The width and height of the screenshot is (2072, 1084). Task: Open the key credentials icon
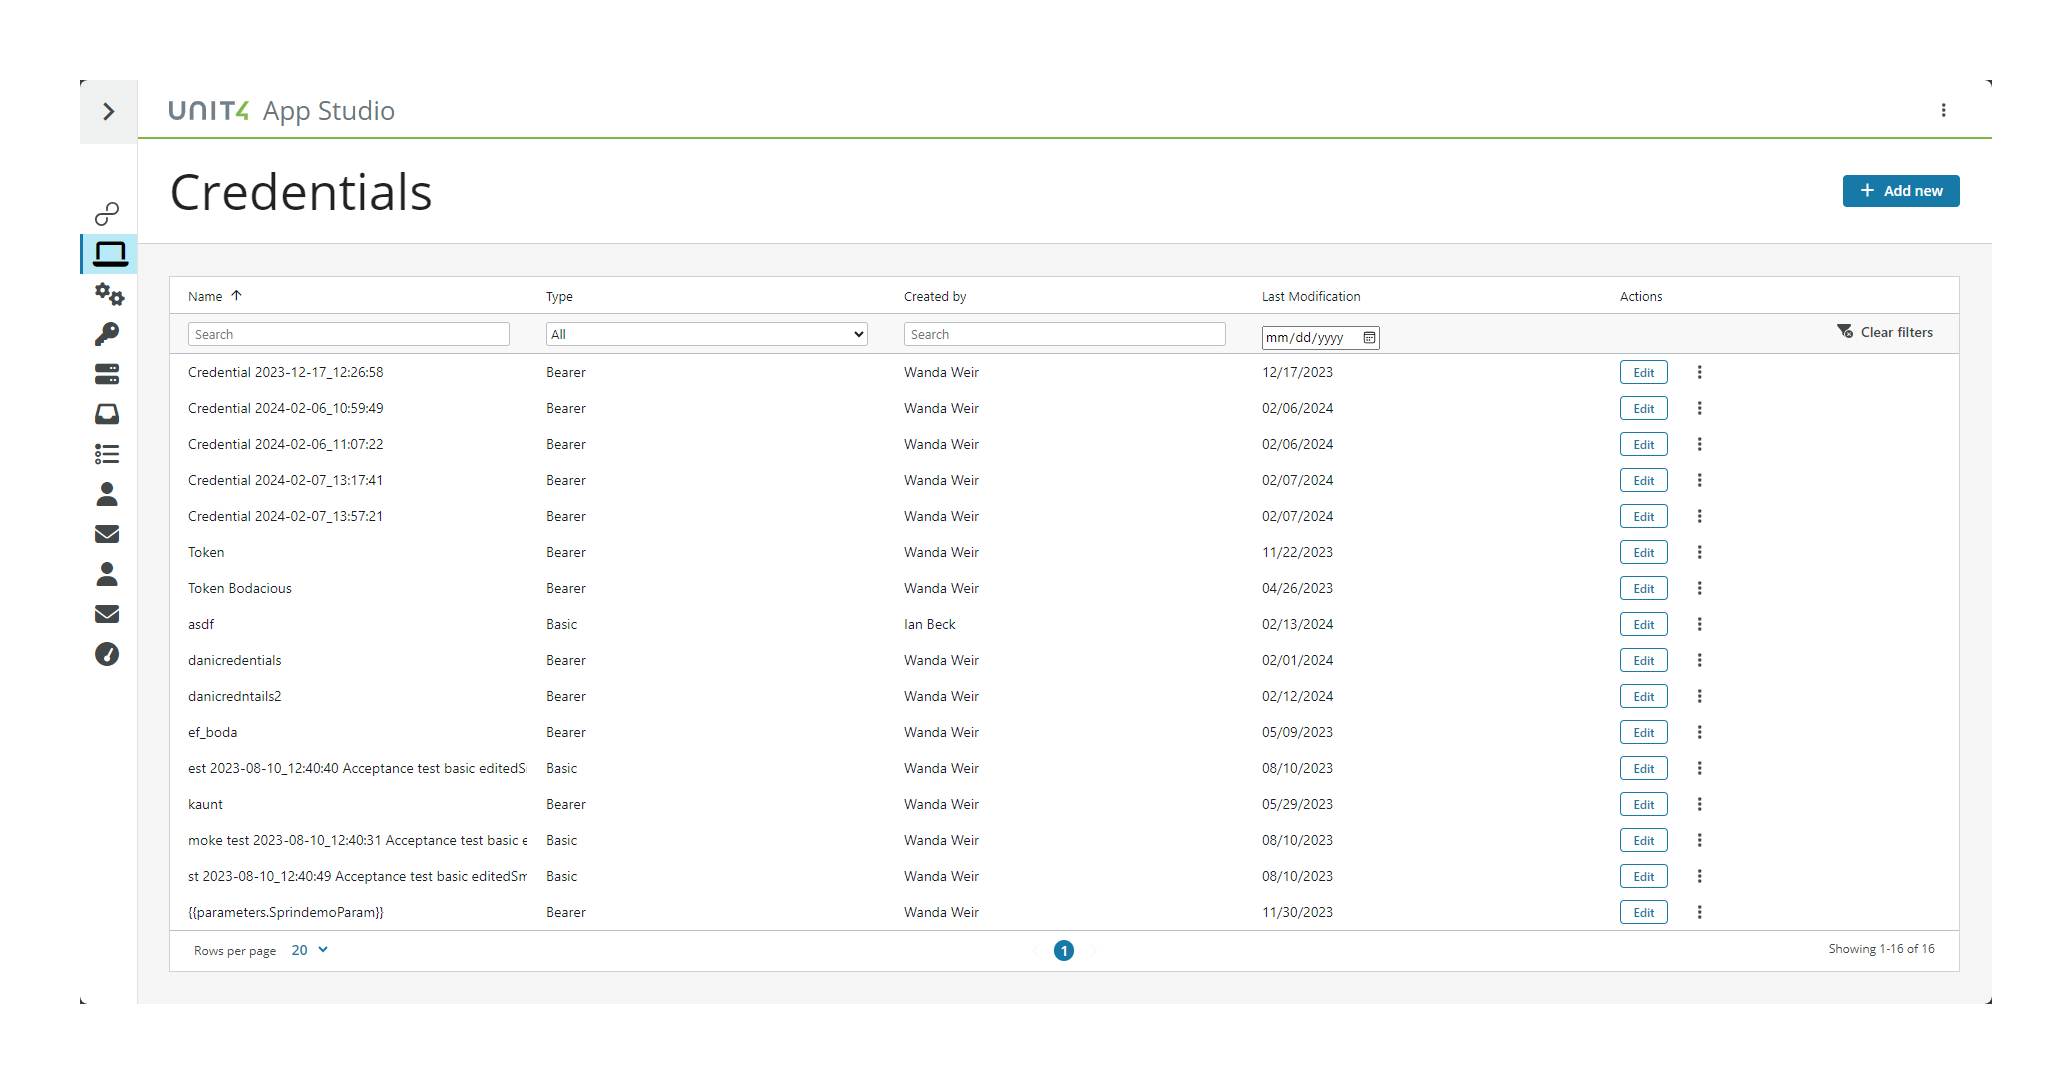pos(107,334)
